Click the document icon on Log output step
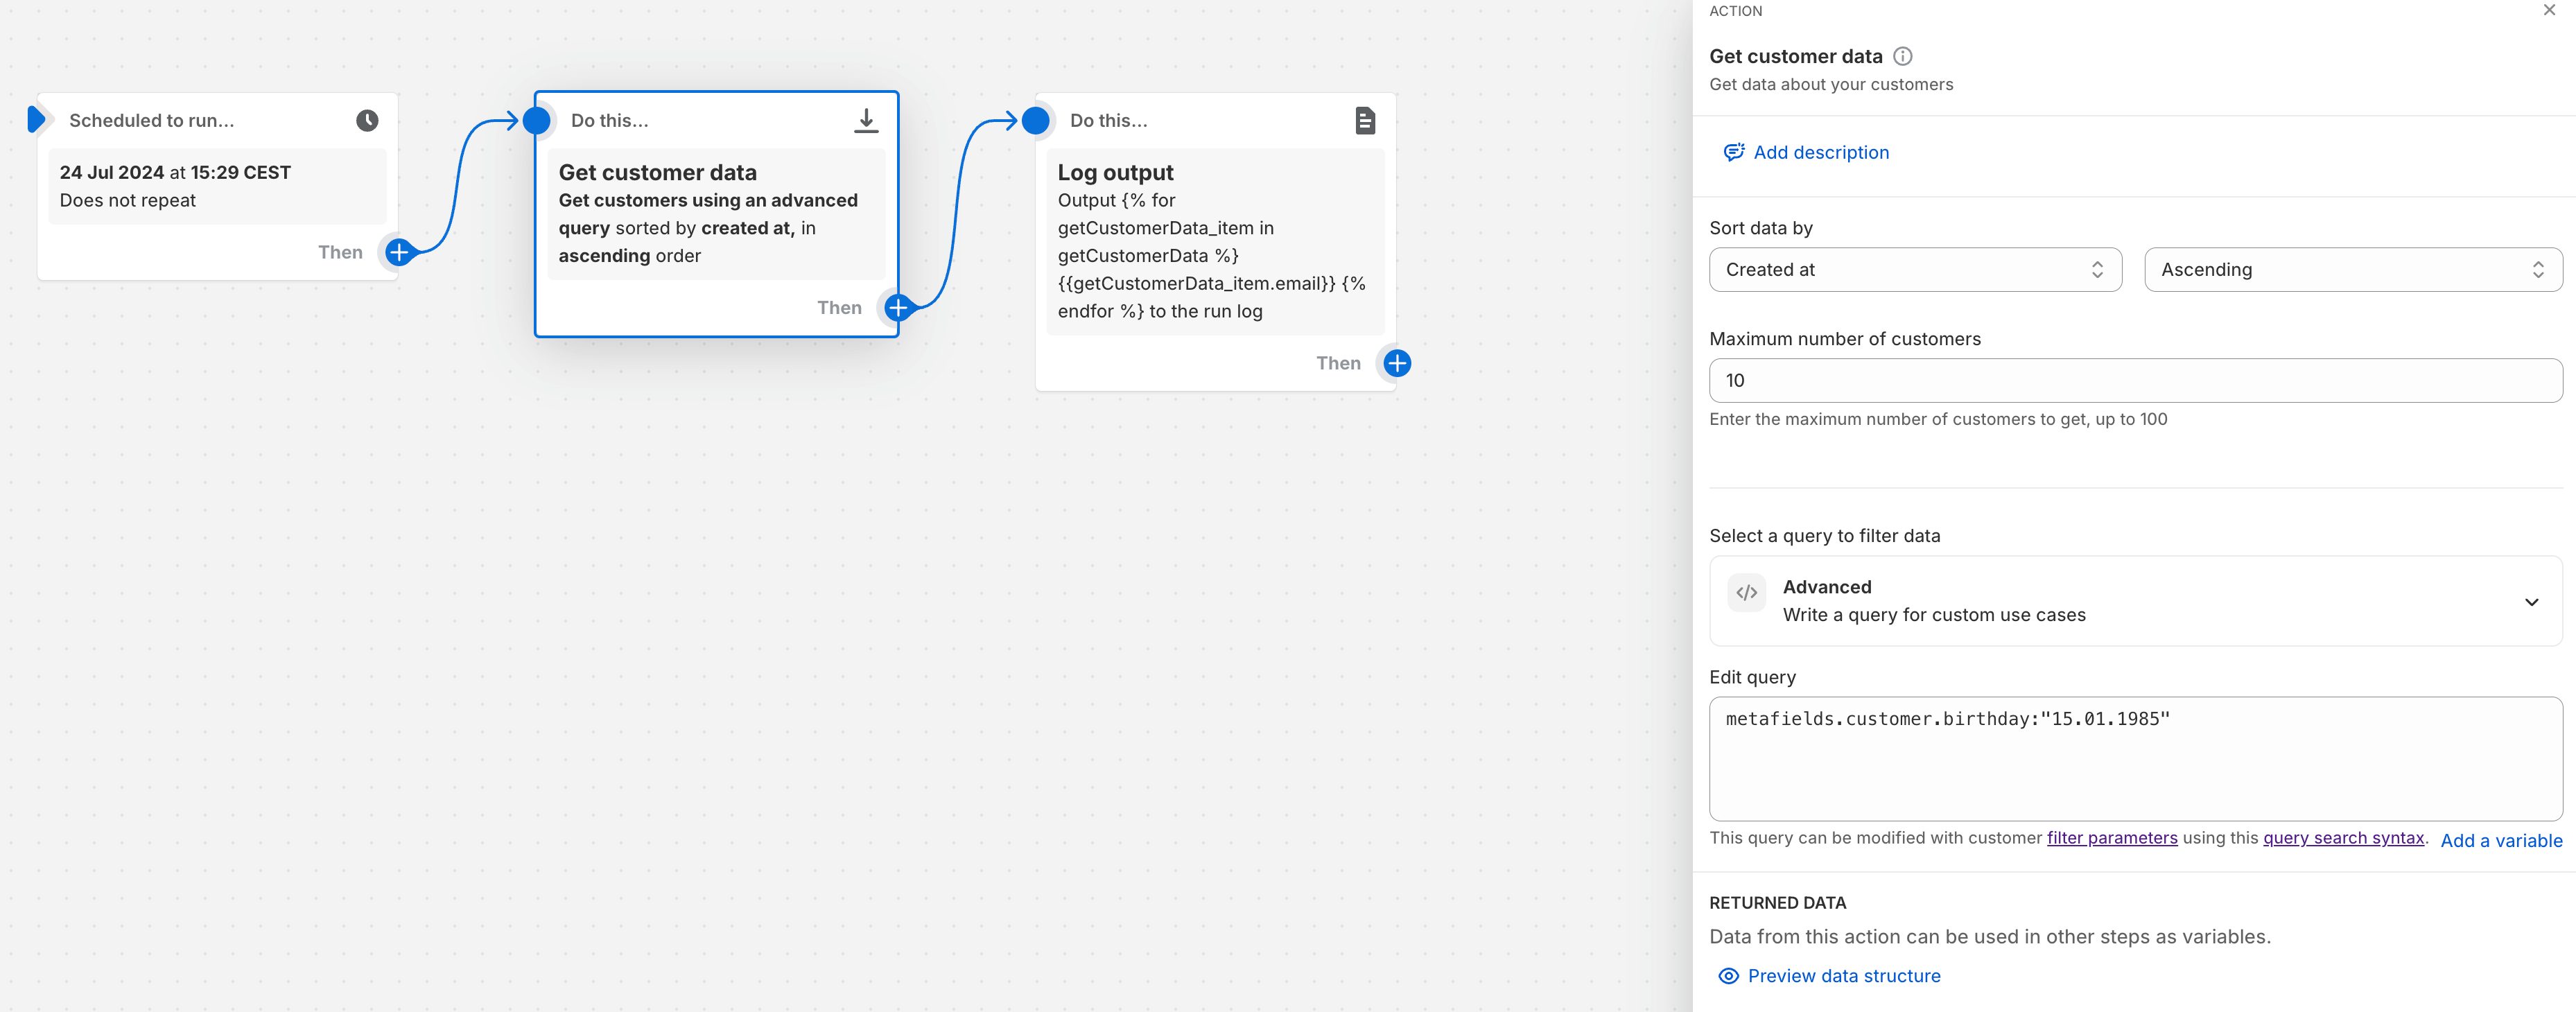Viewport: 2576px width, 1012px height. click(x=1364, y=121)
